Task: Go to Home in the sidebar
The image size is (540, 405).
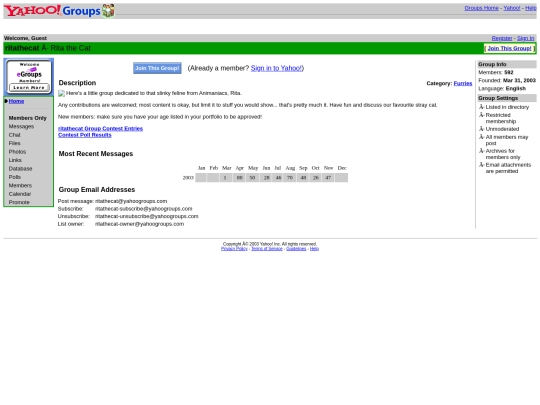Action: [x=16, y=101]
